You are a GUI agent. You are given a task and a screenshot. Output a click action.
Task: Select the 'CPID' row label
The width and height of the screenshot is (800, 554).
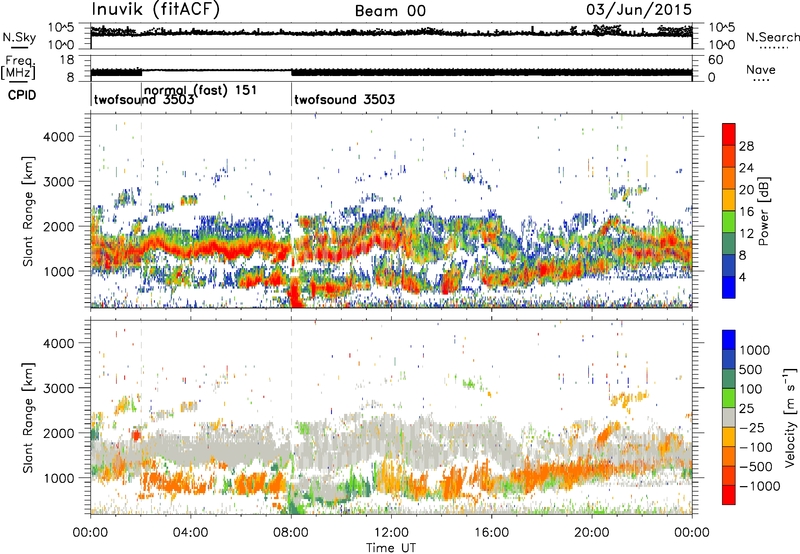coord(22,95)
